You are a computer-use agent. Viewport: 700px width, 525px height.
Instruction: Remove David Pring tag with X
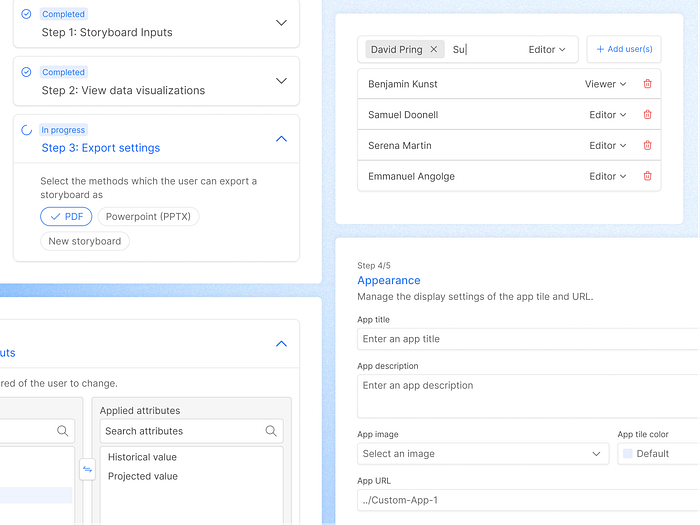(433, 49)
